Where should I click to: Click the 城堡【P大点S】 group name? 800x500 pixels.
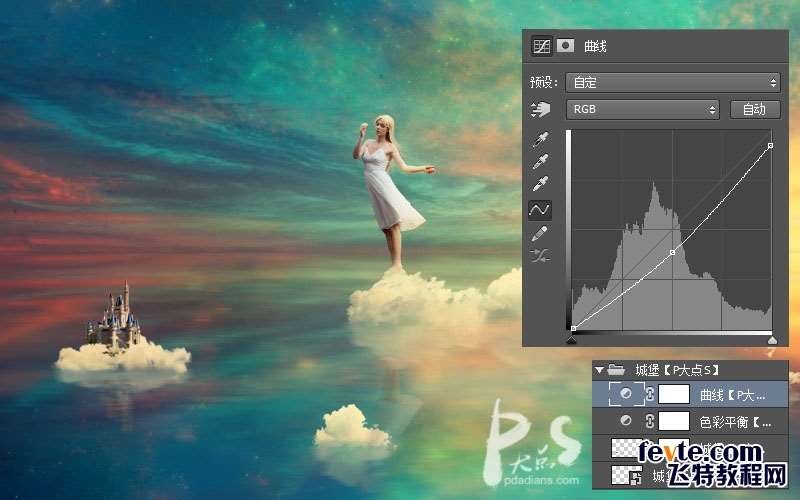[678, 369]
